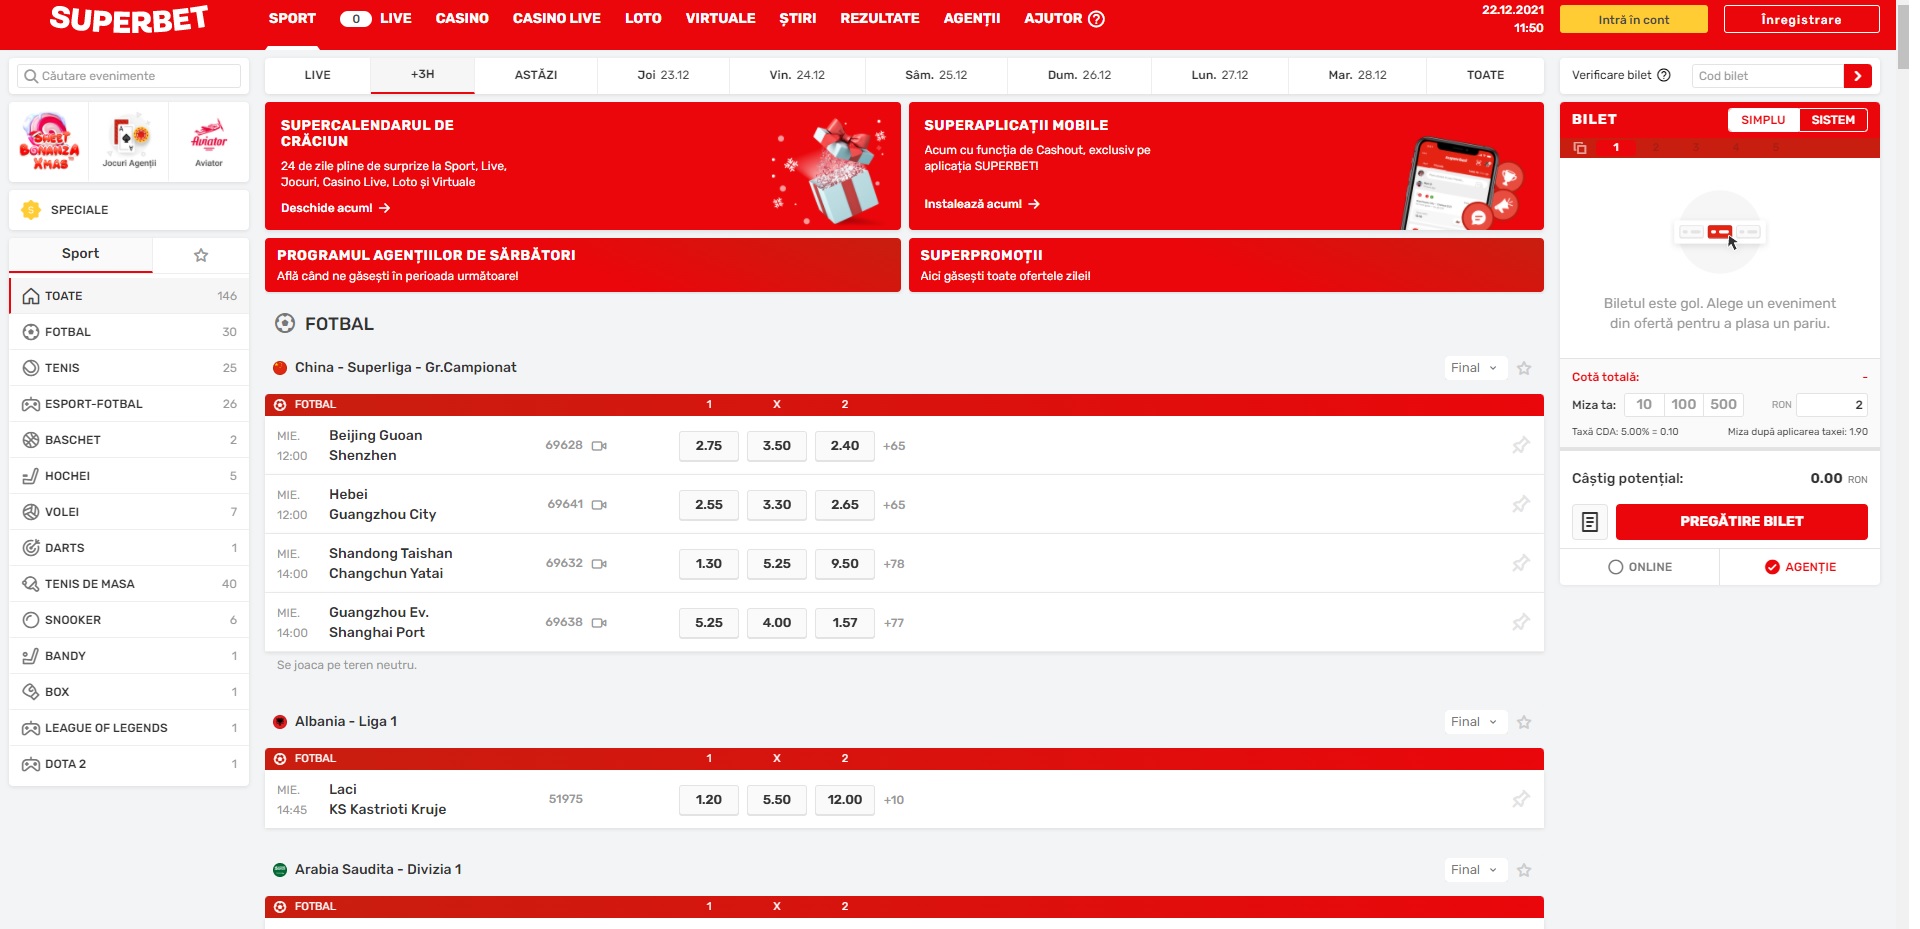Switch to the ASTĂZI date tab

coord(536,75)
